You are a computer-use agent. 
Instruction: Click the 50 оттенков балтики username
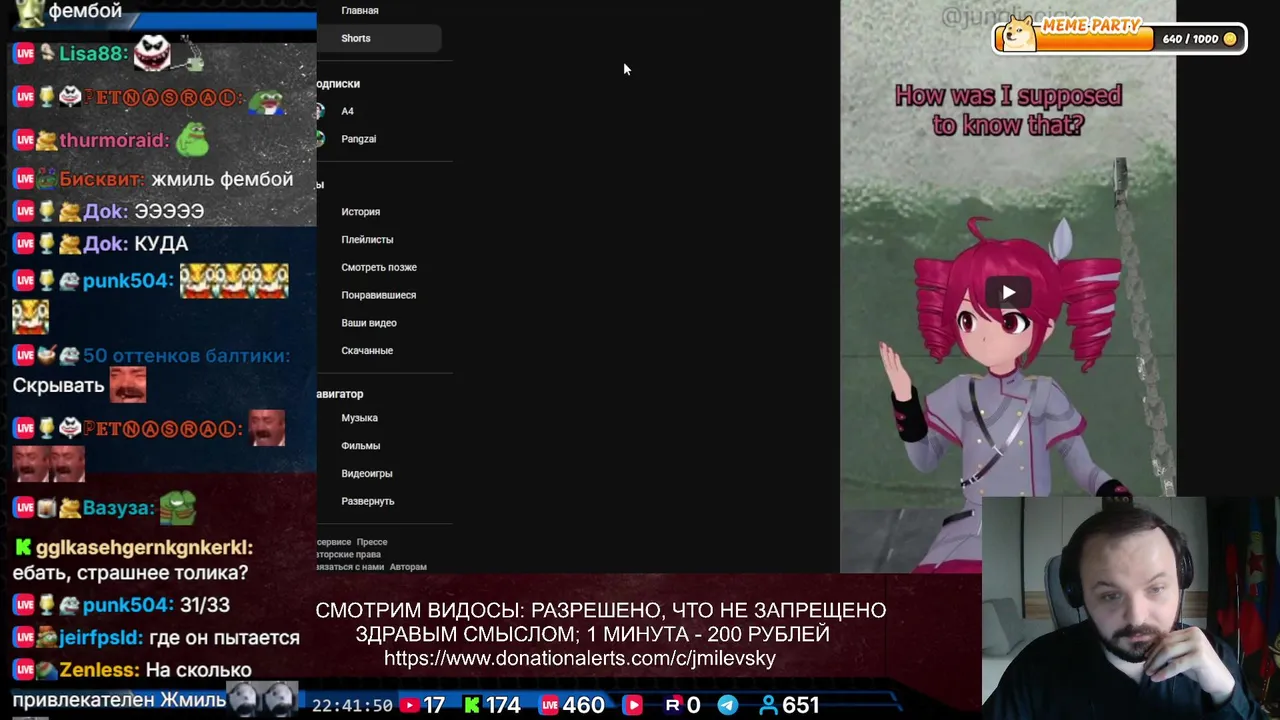tap(186, 356)
